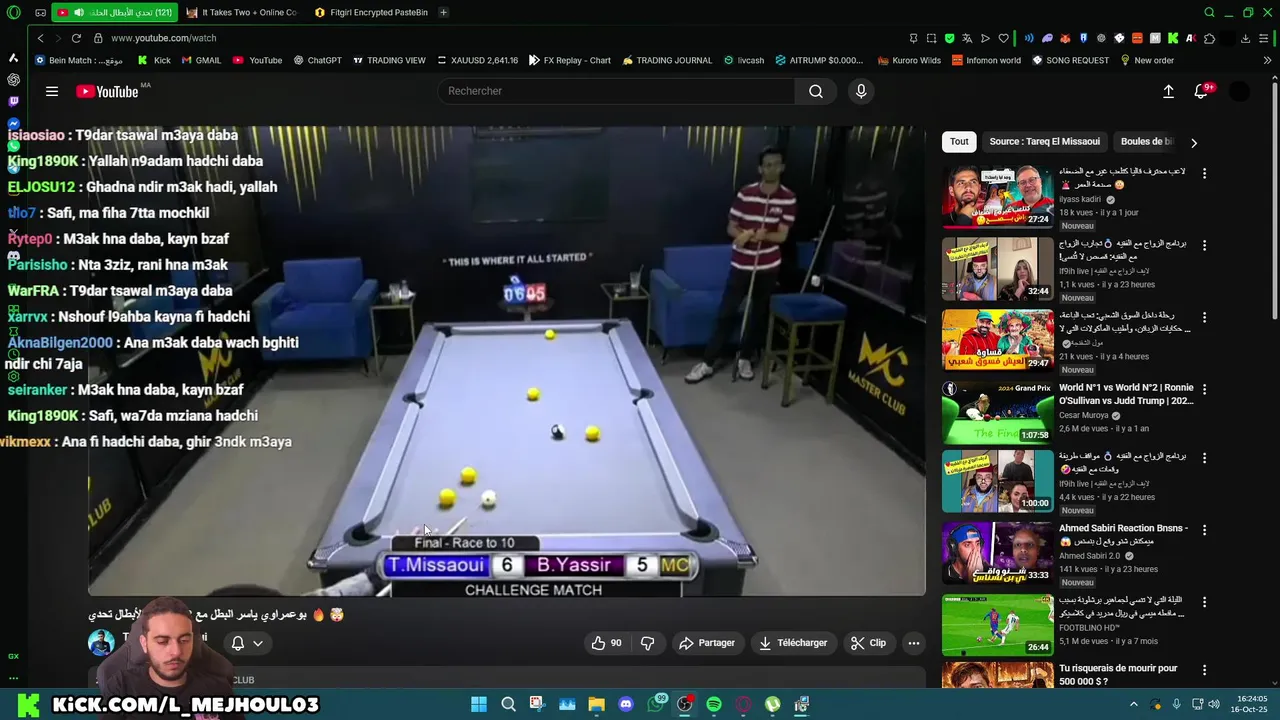Open browser search in the title bar
The image size is (1280, 720).
tap(1209, 12)
